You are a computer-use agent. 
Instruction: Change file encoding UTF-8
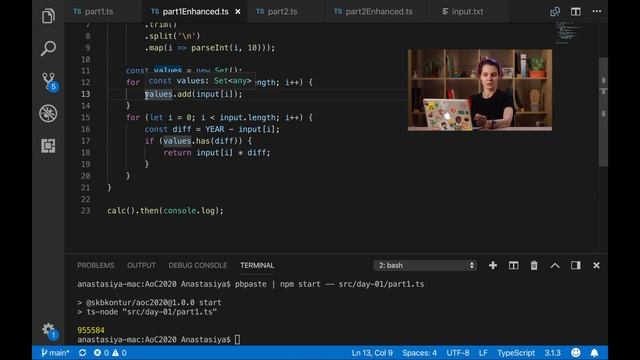click(458, 353)
